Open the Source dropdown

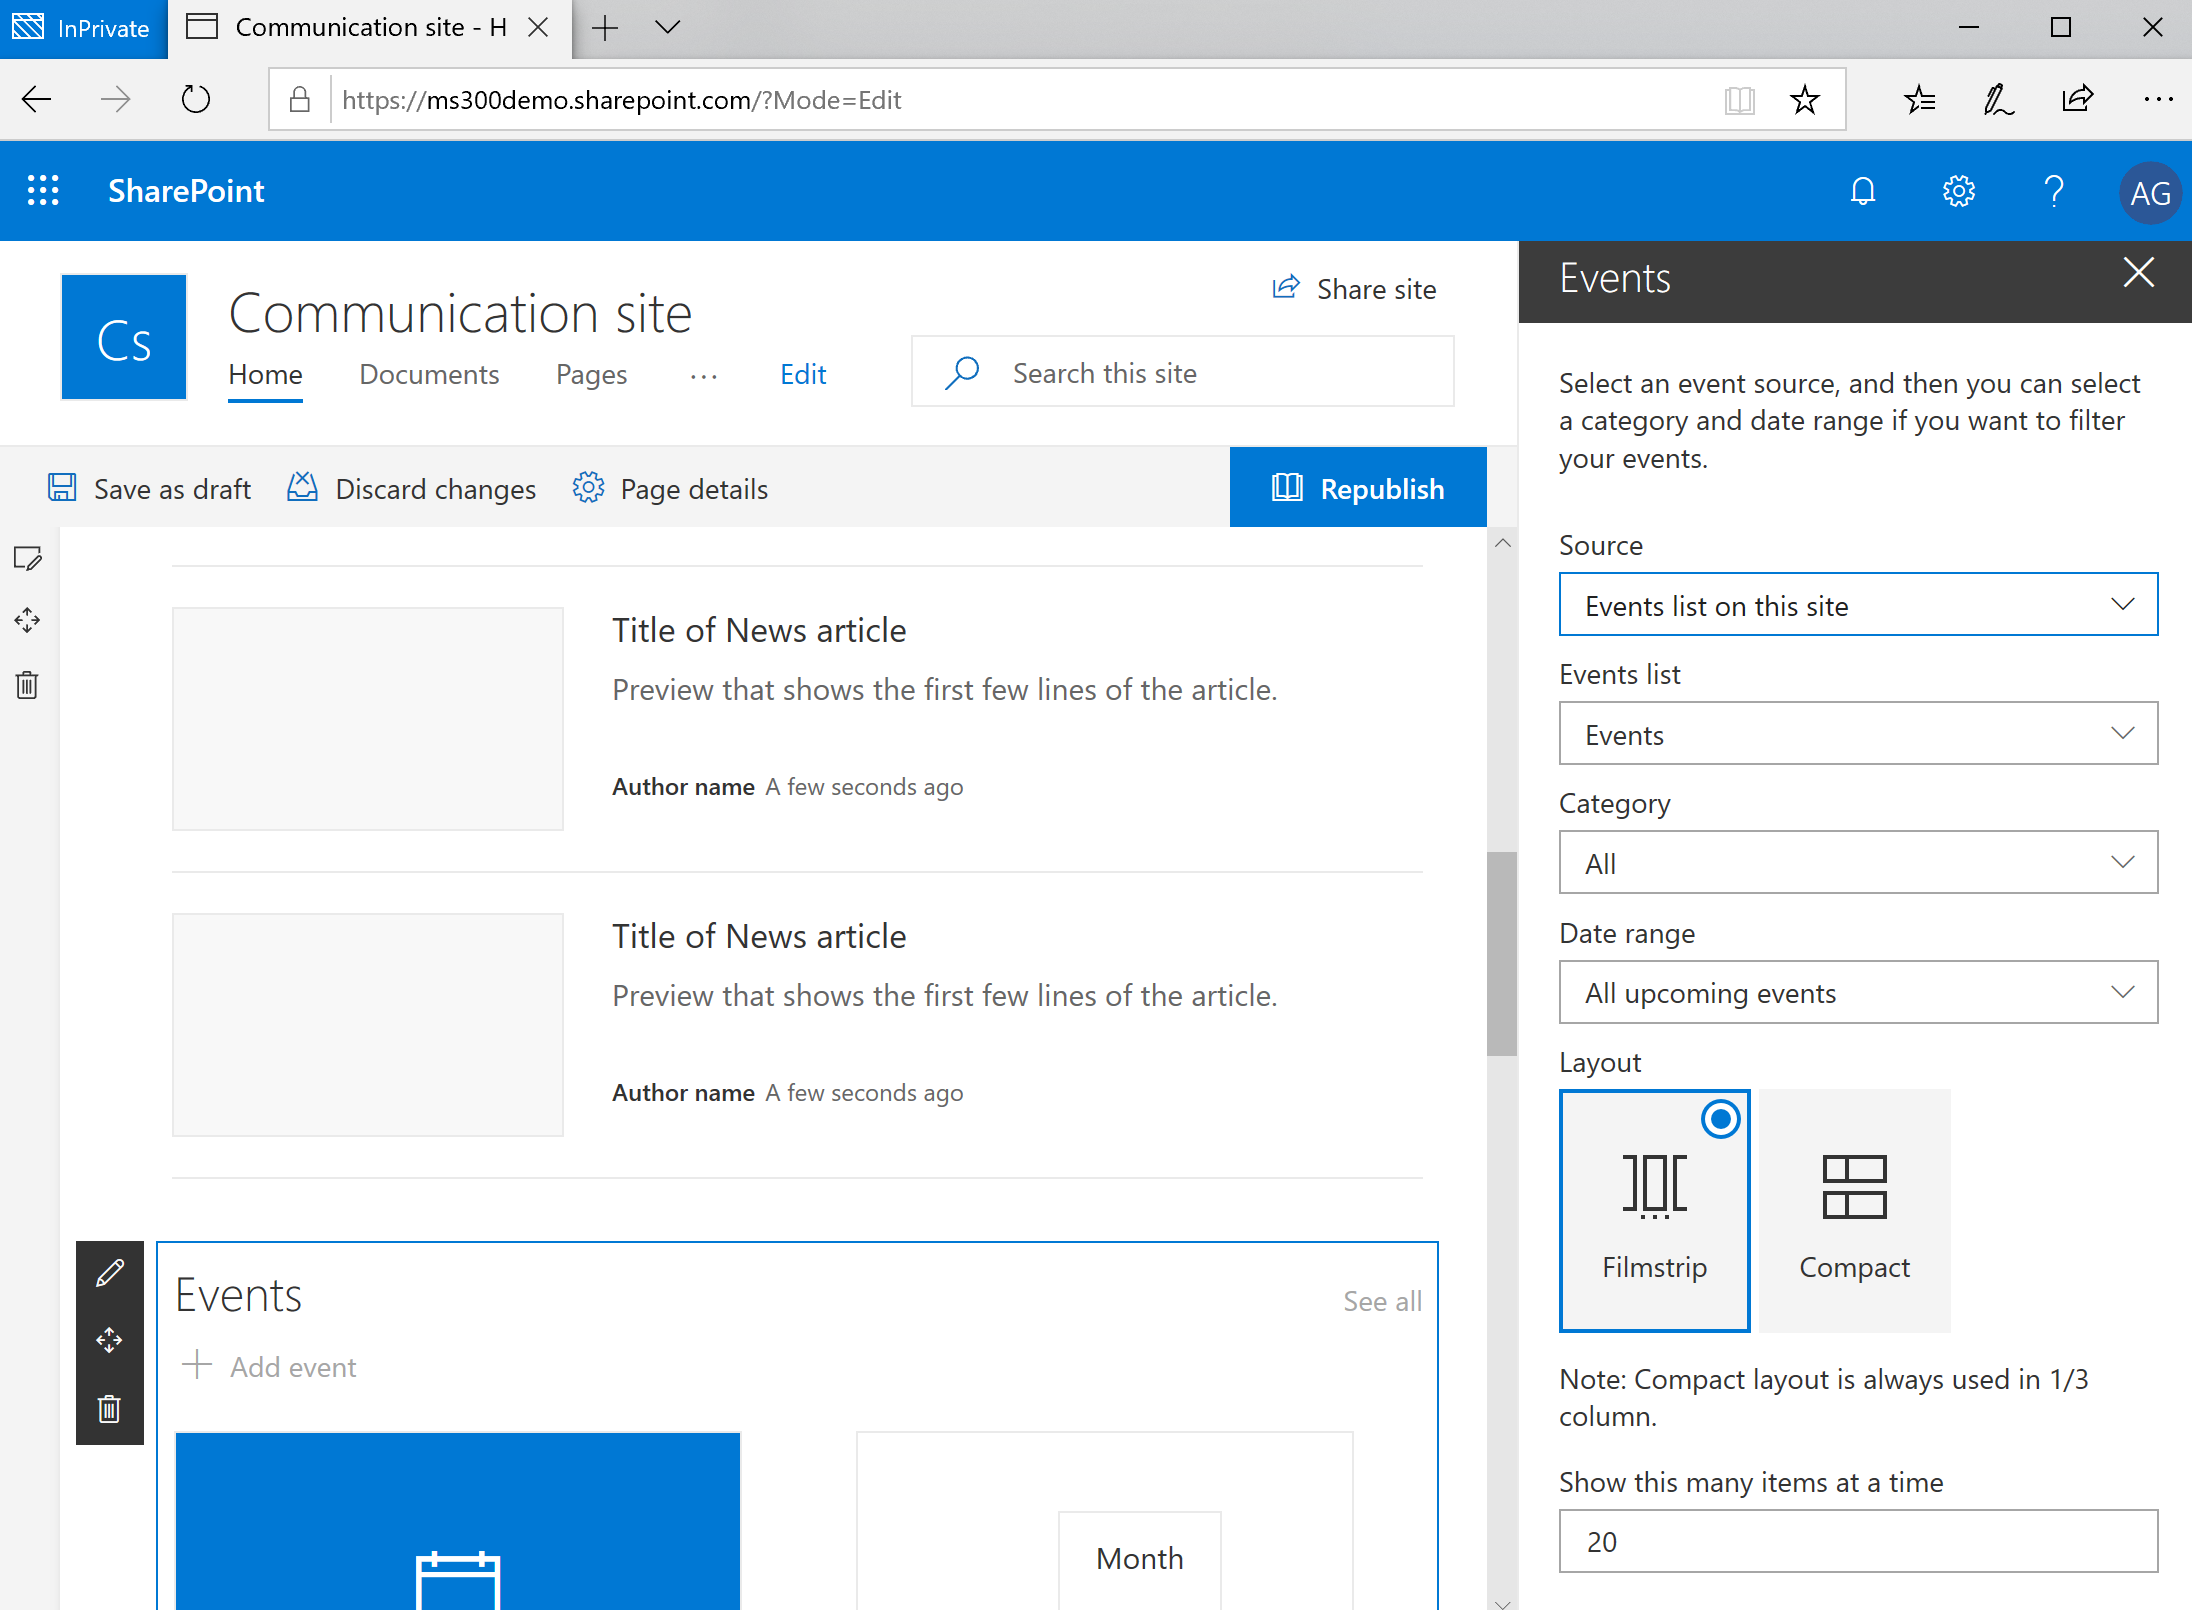point(1859,604)
